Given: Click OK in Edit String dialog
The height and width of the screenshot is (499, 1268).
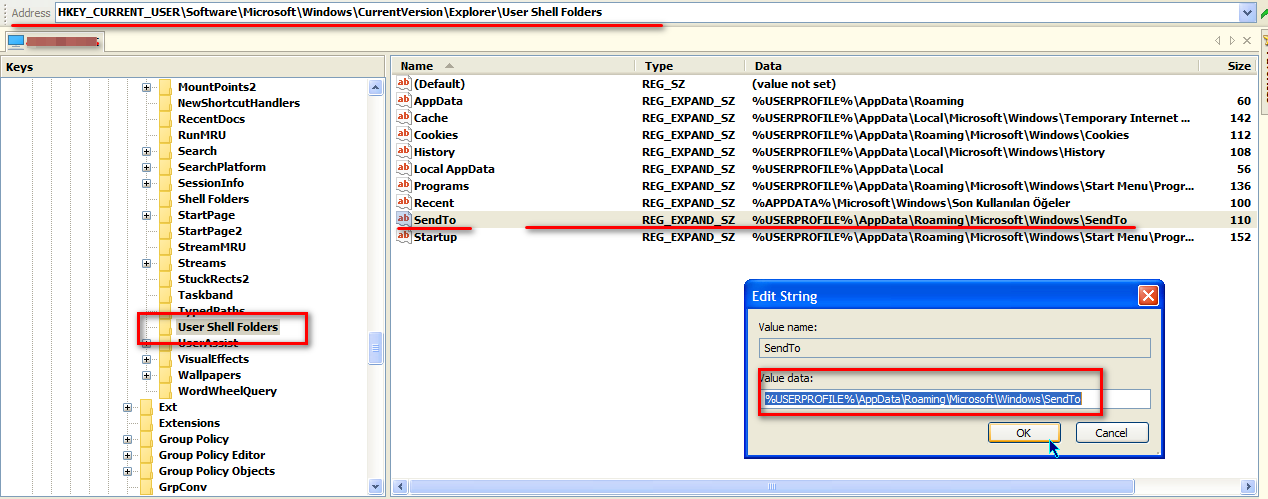Looking at the screenshot, I should (x=1023, y=433).
